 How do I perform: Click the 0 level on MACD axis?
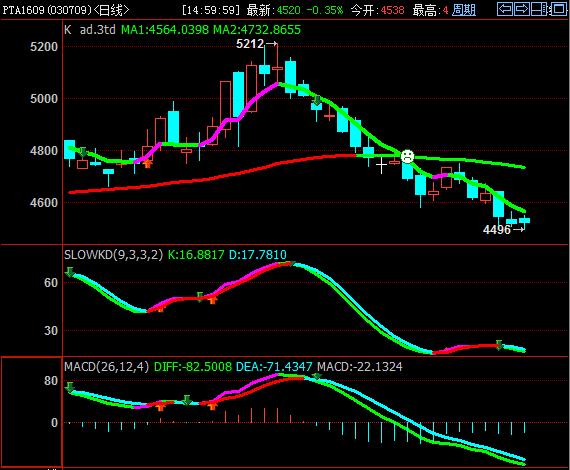(x=54, y=423)
